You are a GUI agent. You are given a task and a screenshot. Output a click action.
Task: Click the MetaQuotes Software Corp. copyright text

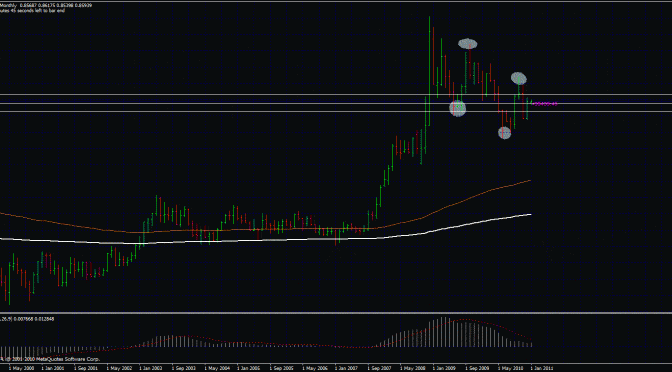(50, 359)
